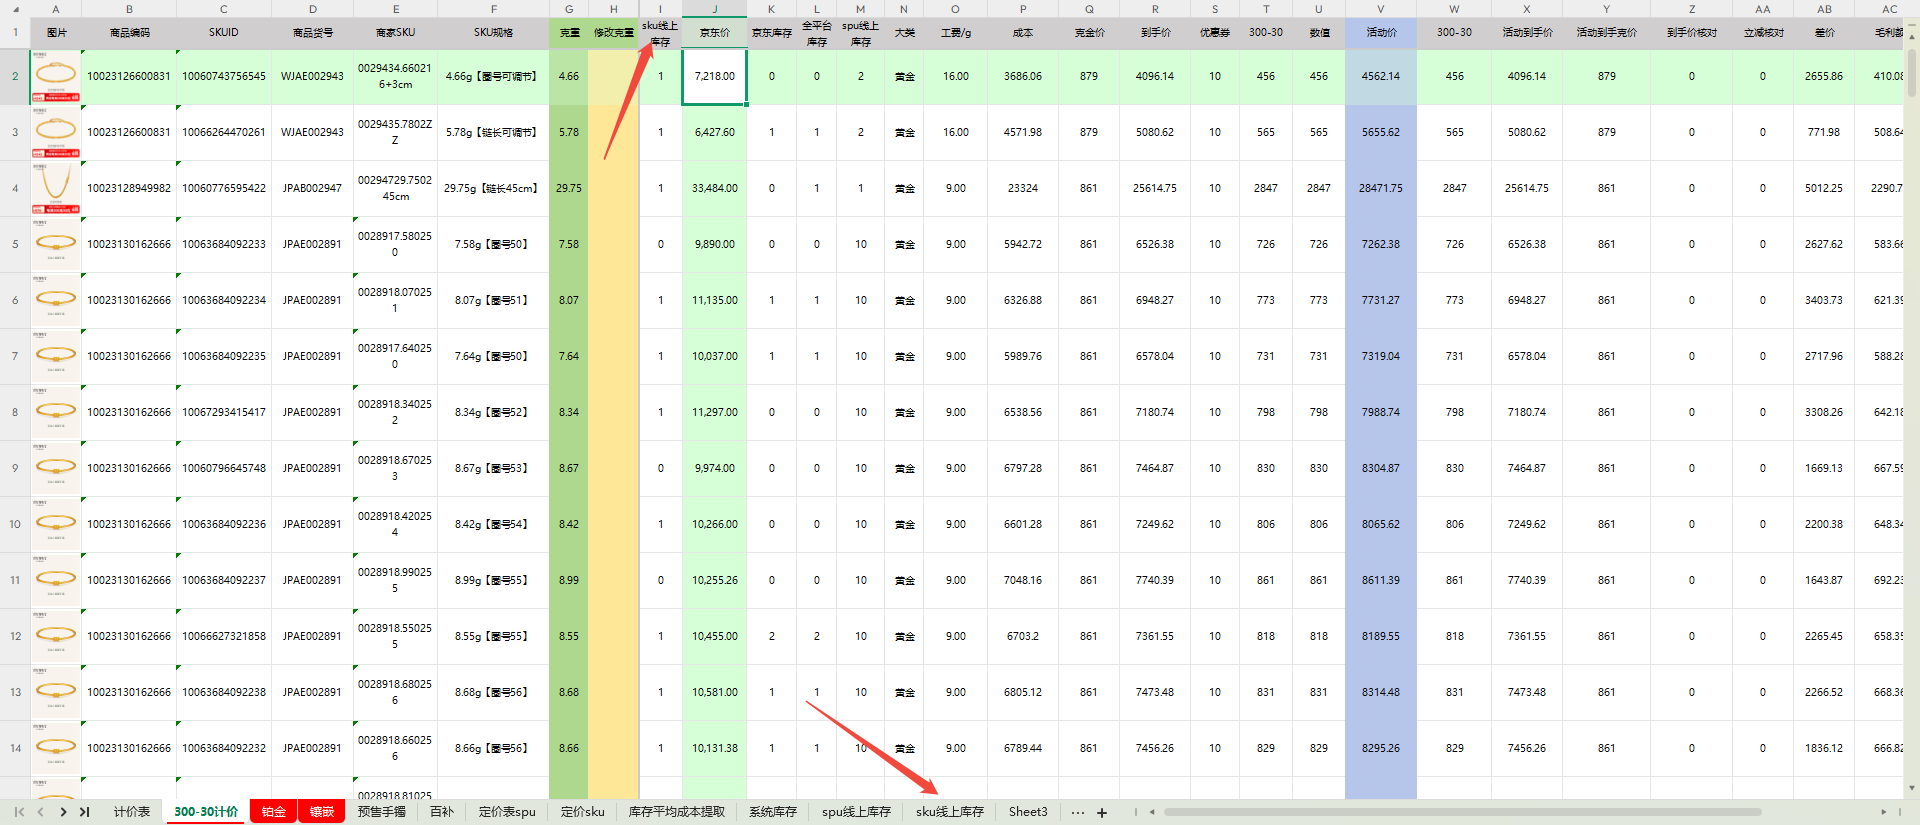
Task: Switch to Sheet3 tab
Action: 1027,812
